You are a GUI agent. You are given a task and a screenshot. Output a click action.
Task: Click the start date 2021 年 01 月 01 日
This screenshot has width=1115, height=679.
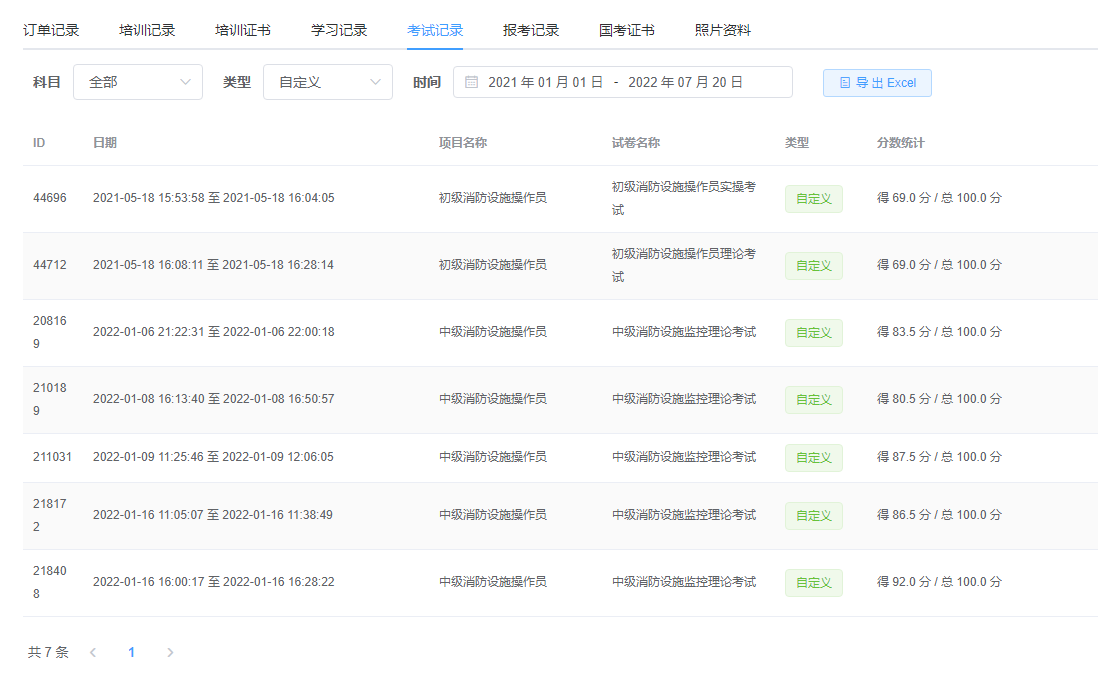[x=545, y=83]
